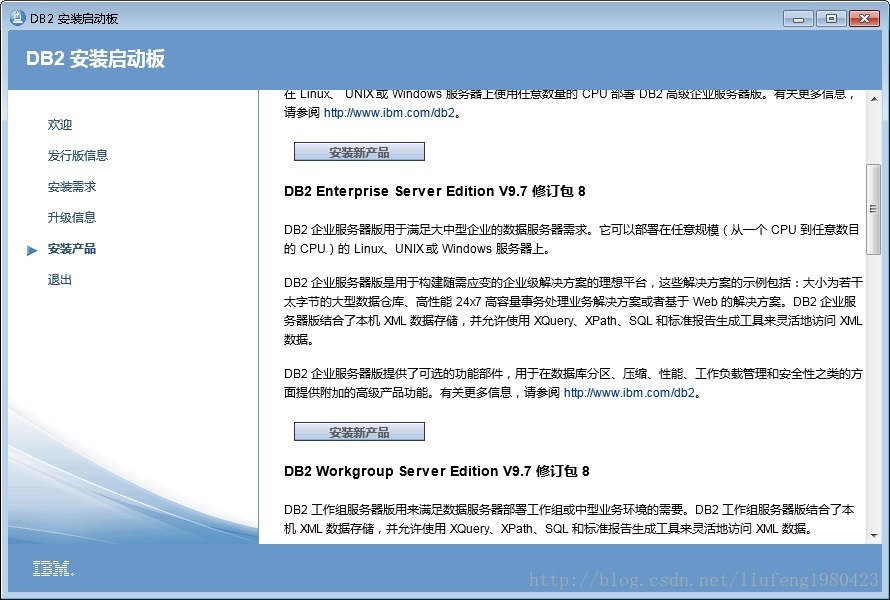890x600 pixels.
Task: Click the scrollbar up arrow
Action: (x=874, y=99)
